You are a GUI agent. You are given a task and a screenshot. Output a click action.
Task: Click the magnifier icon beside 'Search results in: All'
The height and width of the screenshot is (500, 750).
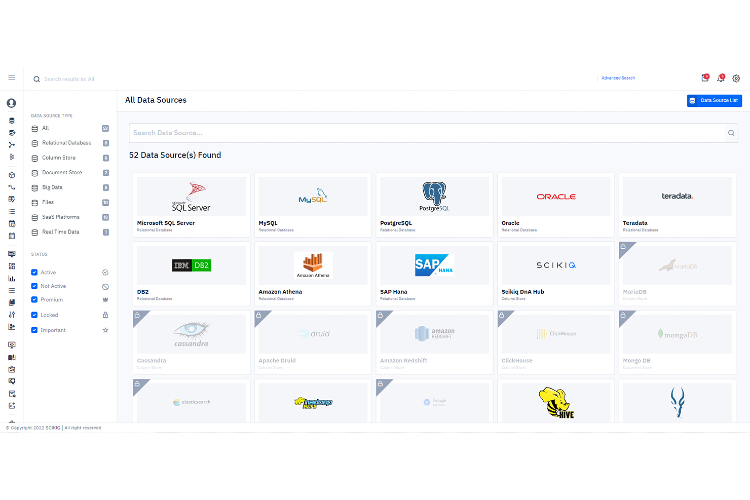tap(36, 79)
